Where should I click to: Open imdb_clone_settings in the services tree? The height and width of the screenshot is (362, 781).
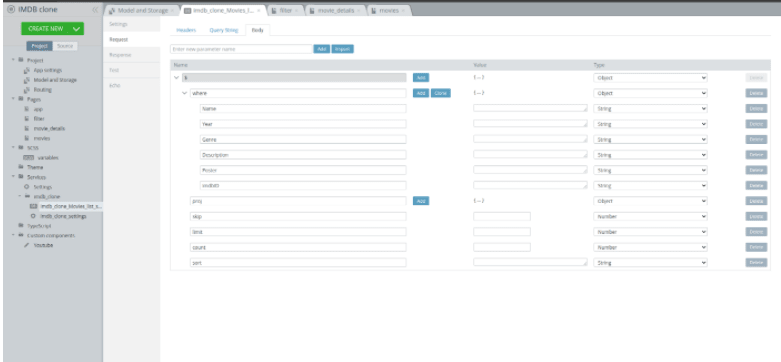pos(63,216)
